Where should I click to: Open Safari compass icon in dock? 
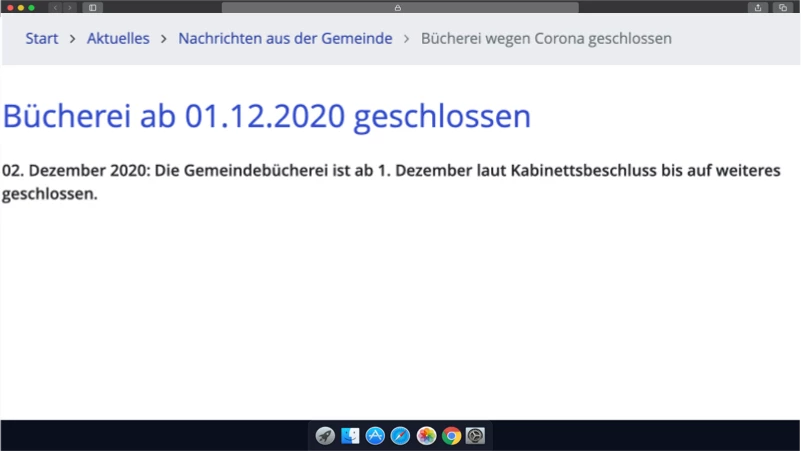point(400,436)
